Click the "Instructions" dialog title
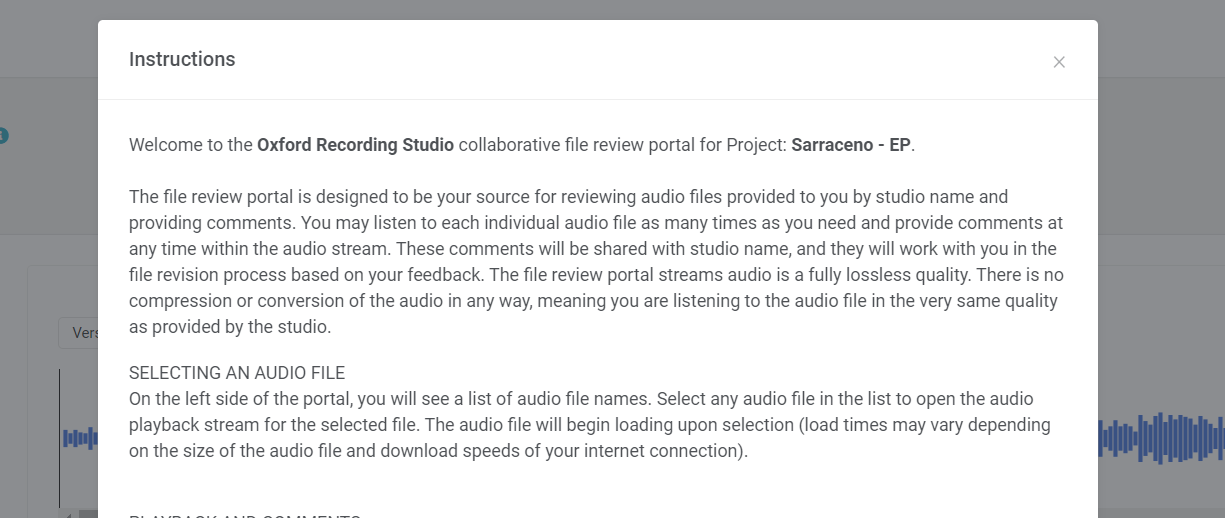The width and height of the screenshot is (1225, 518). pyautogui.click(x=182, y=59)
